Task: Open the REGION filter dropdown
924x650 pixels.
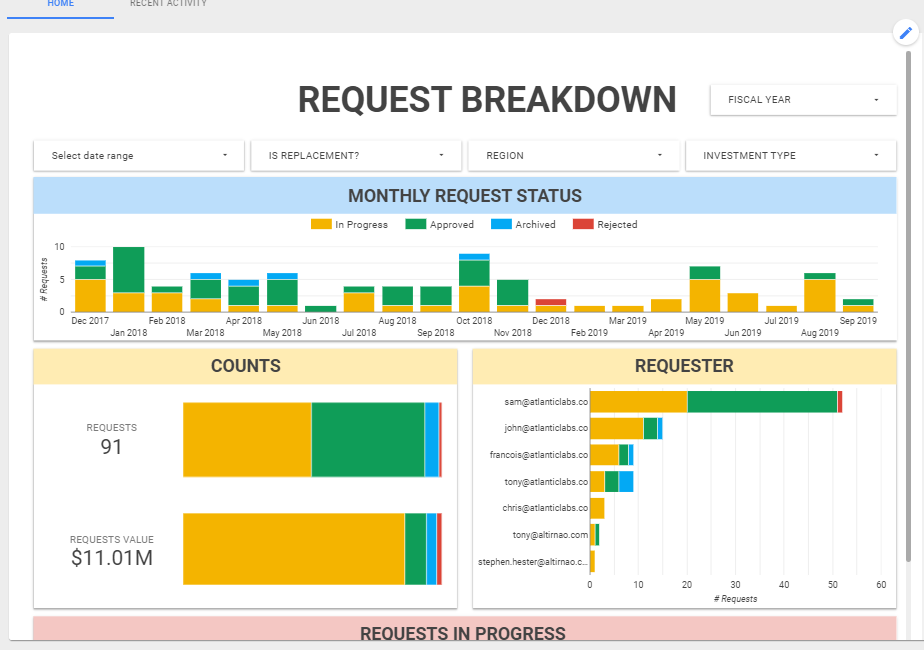Action: click(x=573, y=156)
